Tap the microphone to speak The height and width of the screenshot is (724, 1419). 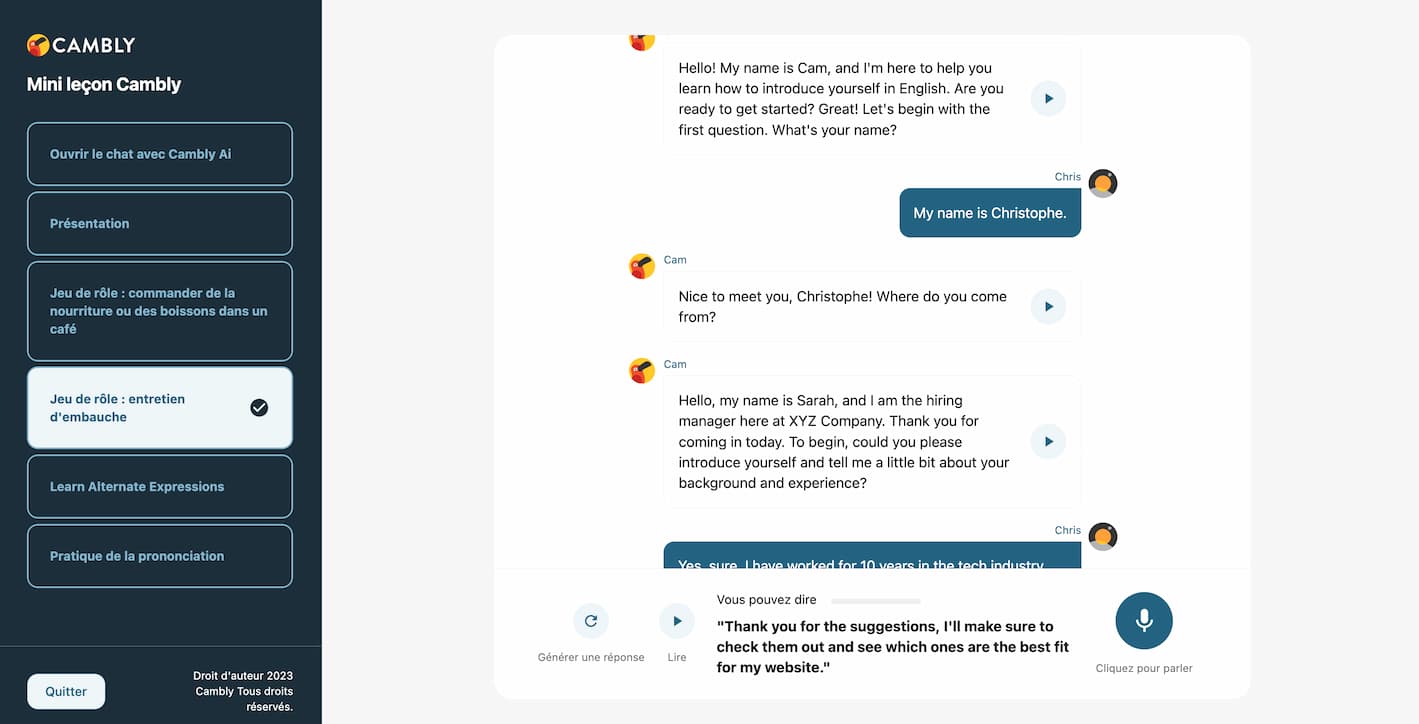(1143, 620)
